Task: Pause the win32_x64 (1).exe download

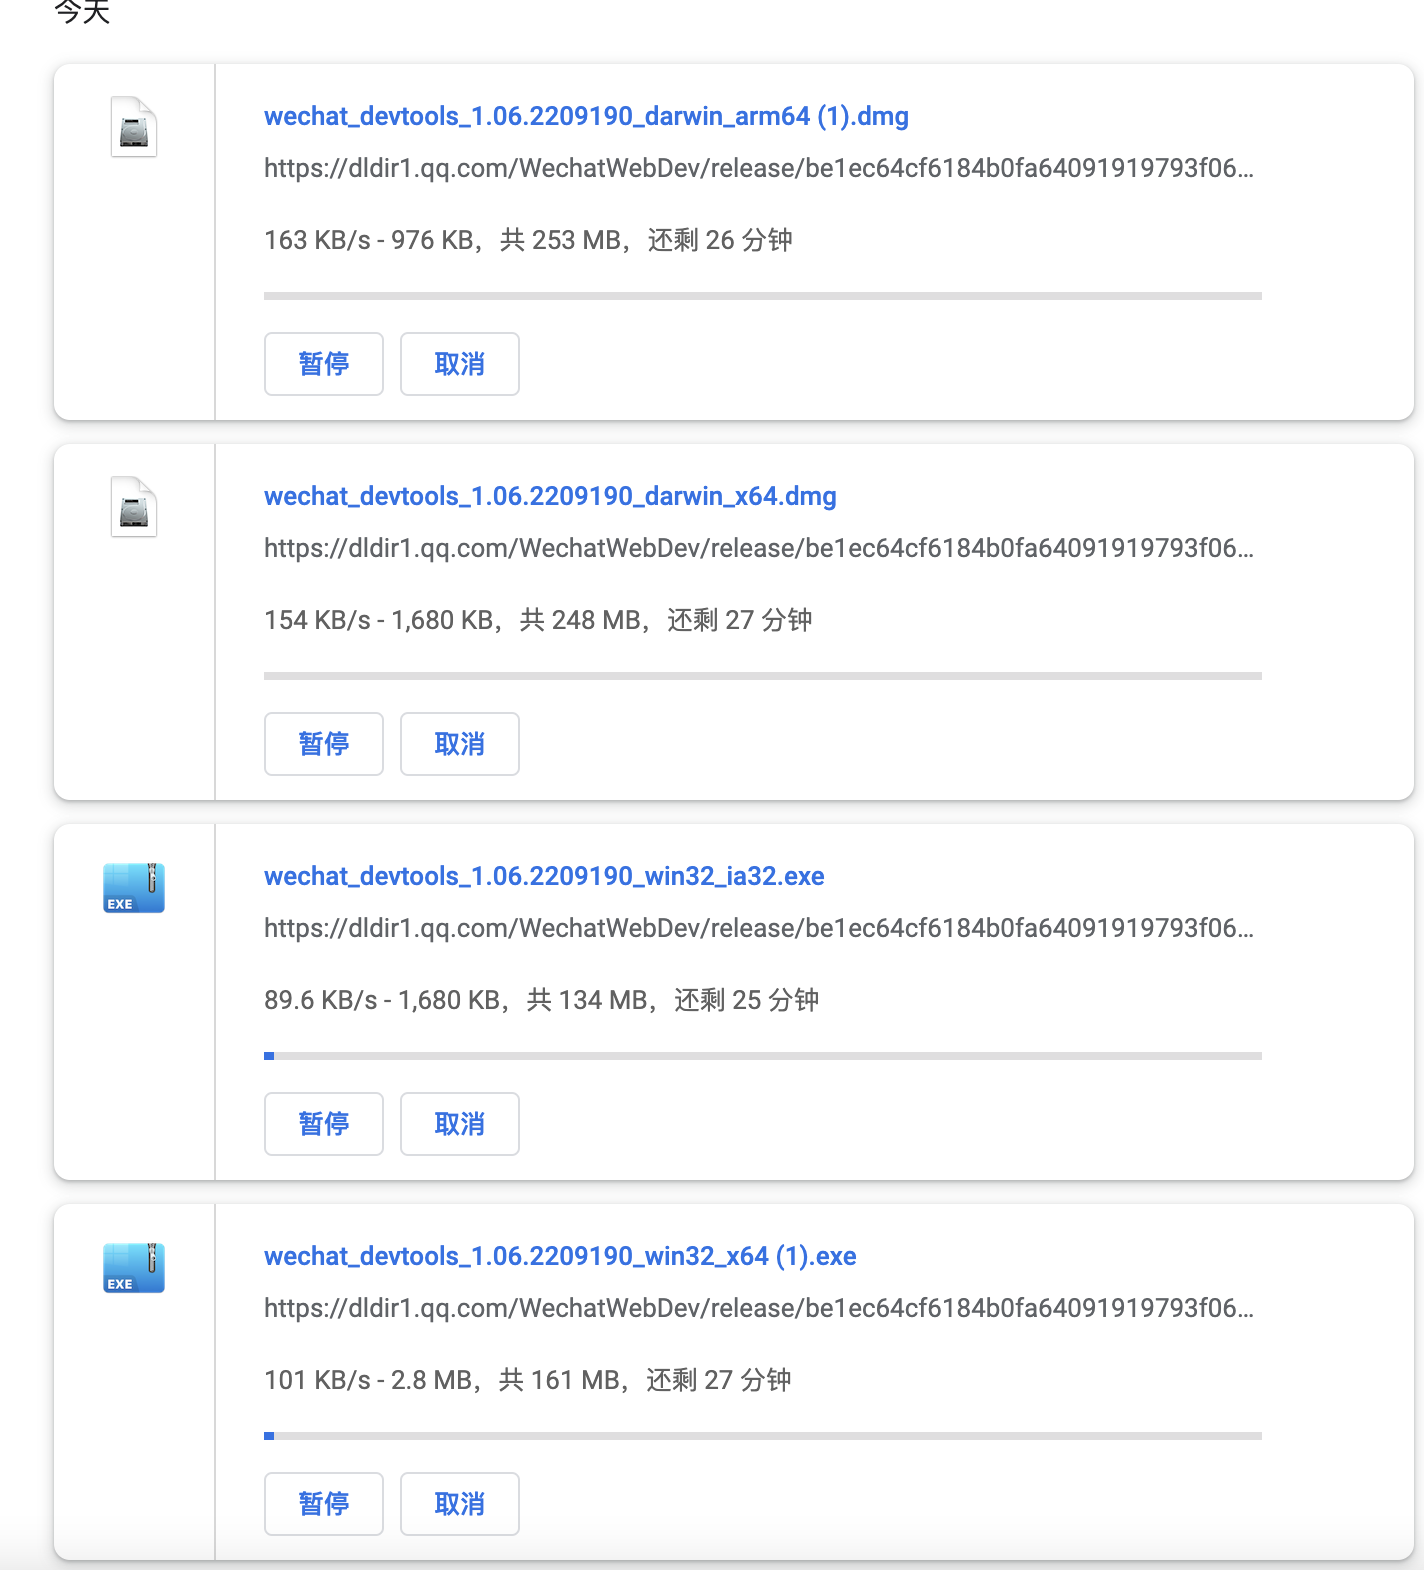Action: (324, 1504)
